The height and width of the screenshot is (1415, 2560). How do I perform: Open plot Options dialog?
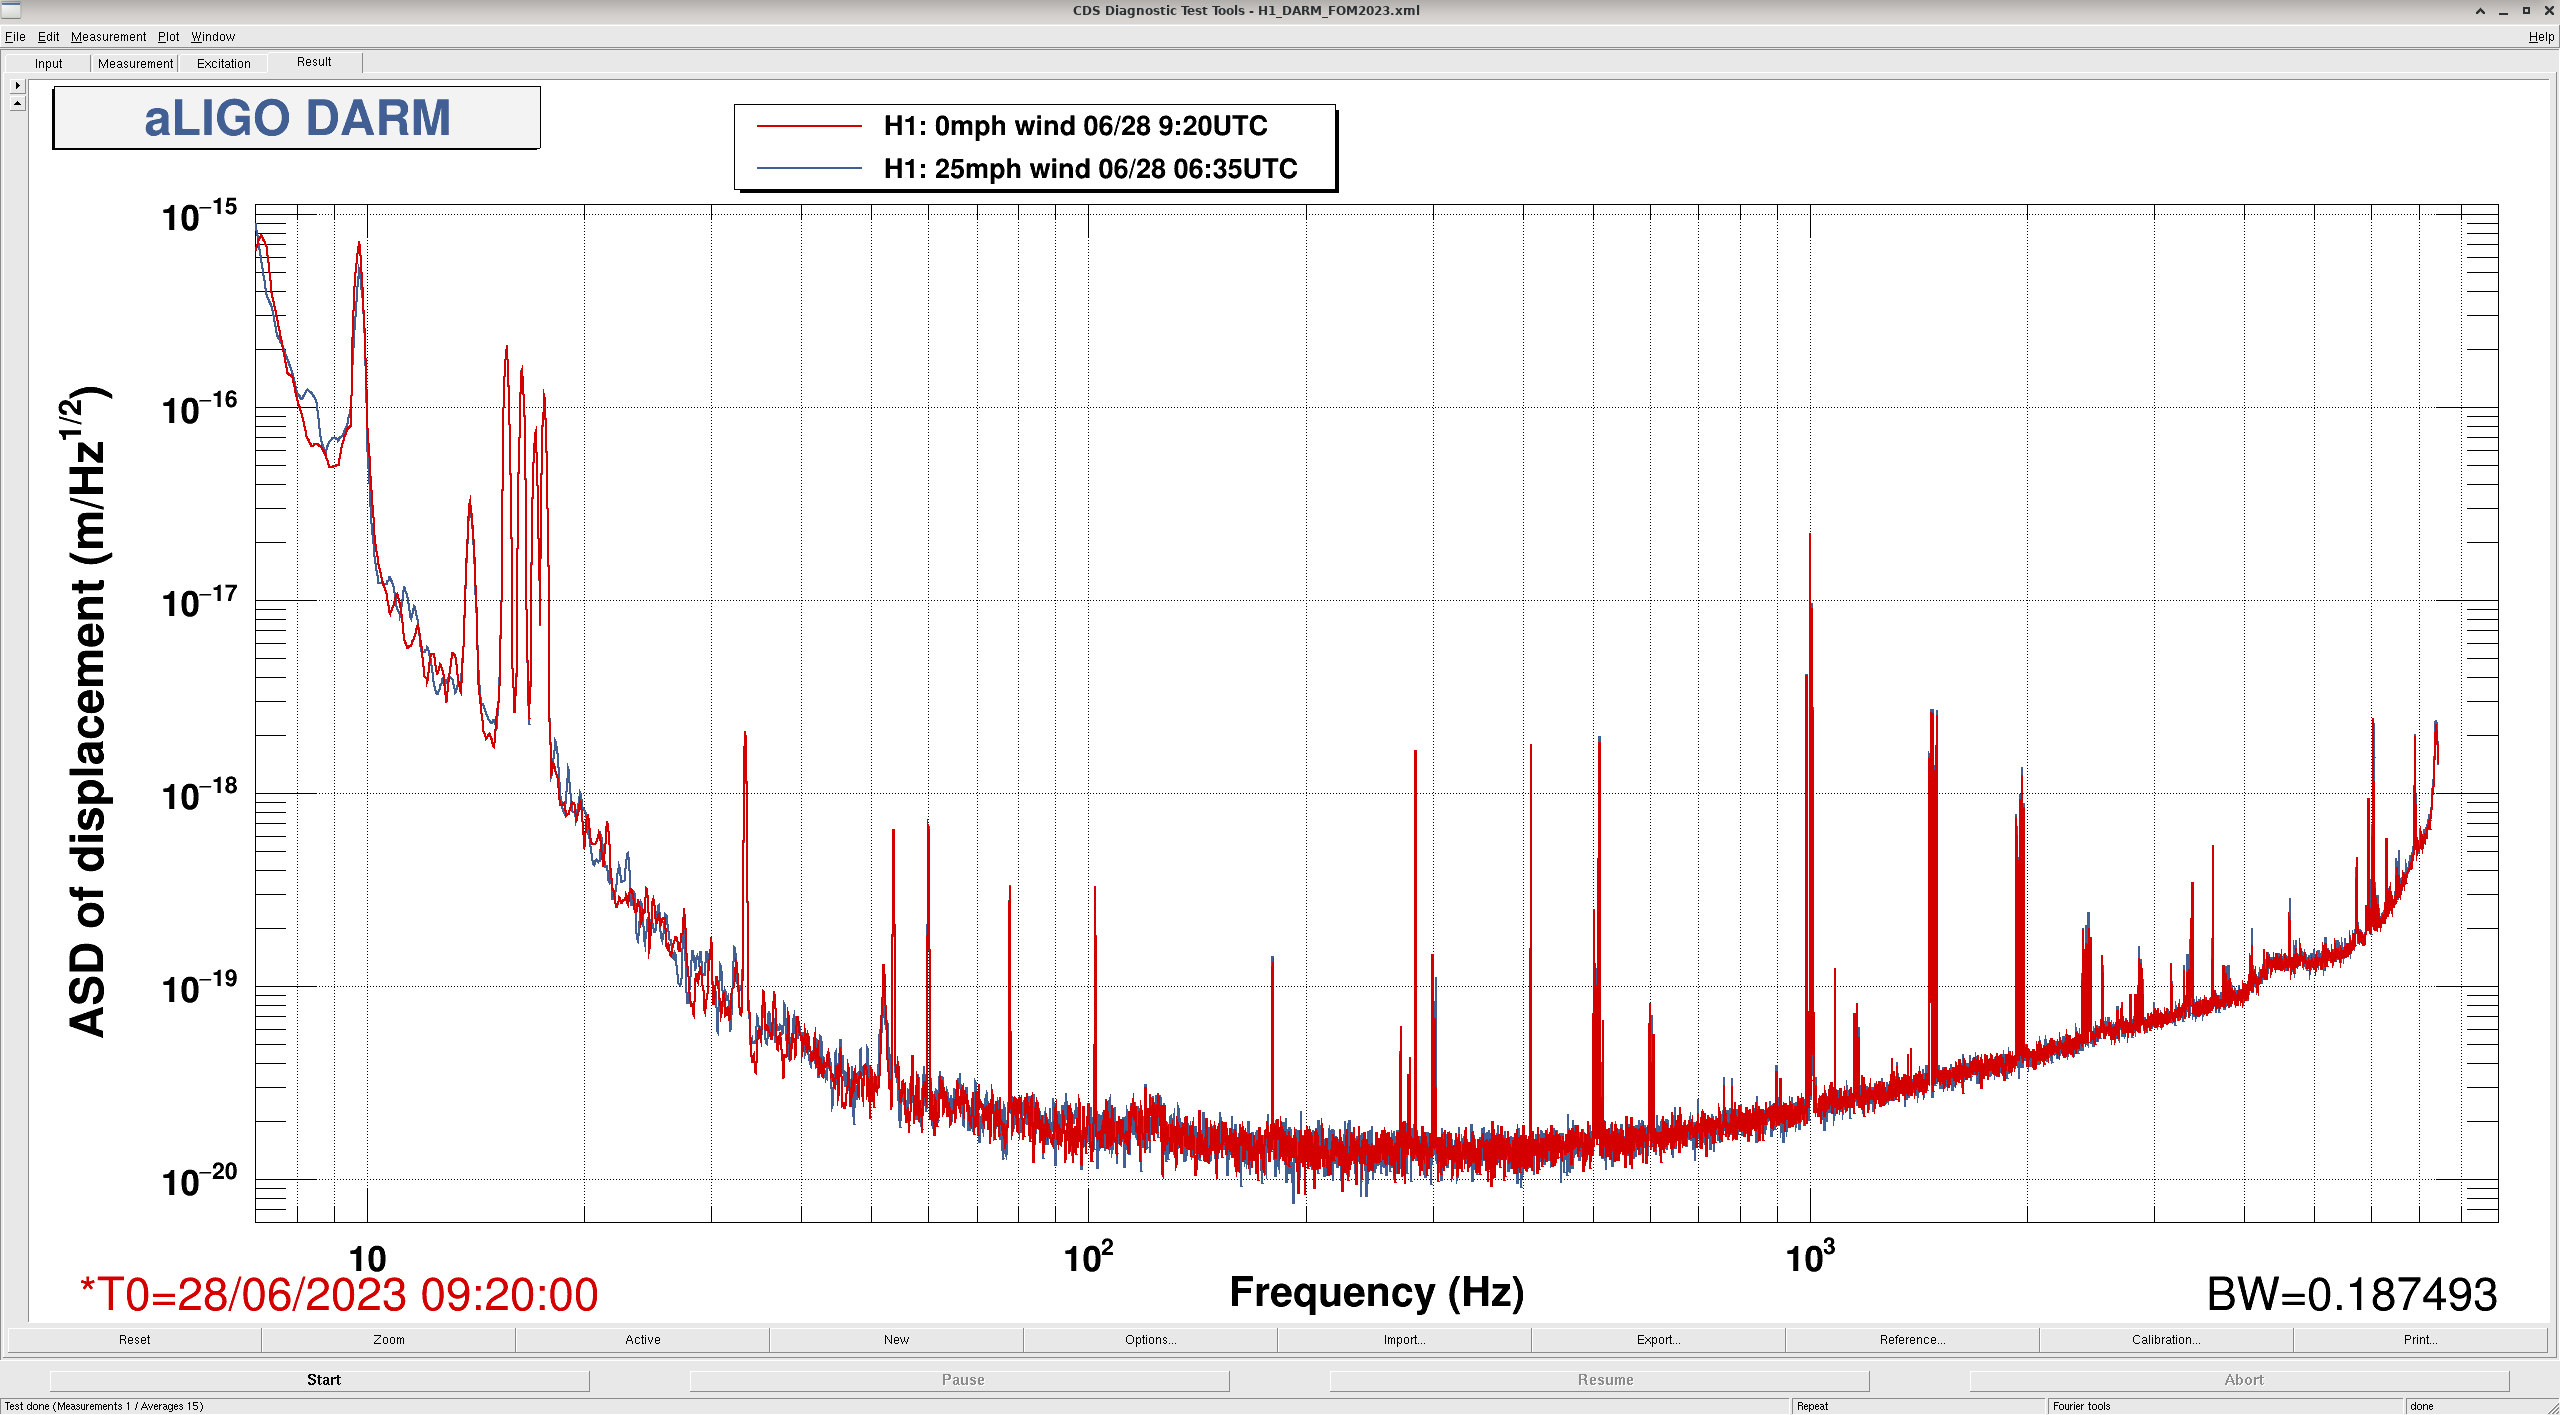(x=1150, y=1340)
